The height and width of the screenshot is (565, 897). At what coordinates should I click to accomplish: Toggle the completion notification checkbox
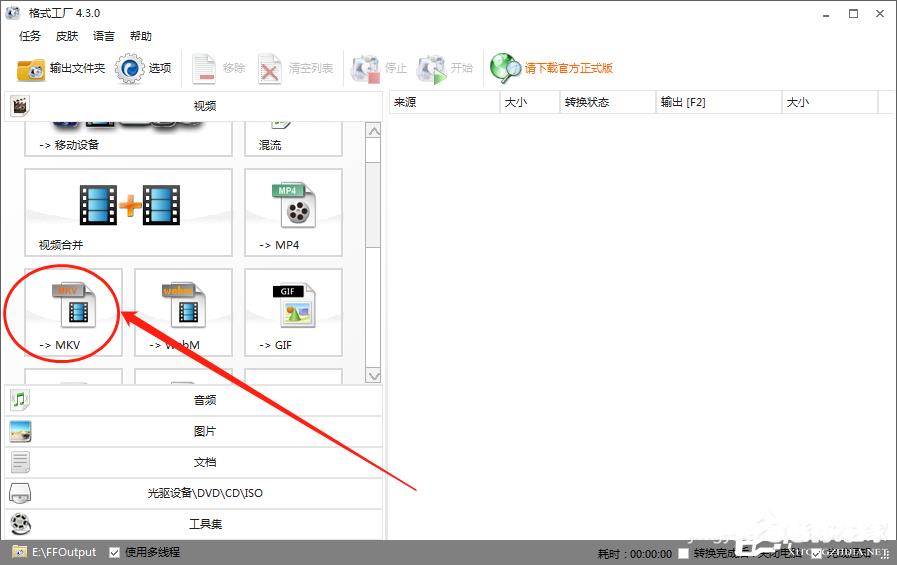(x=816, y=553)
